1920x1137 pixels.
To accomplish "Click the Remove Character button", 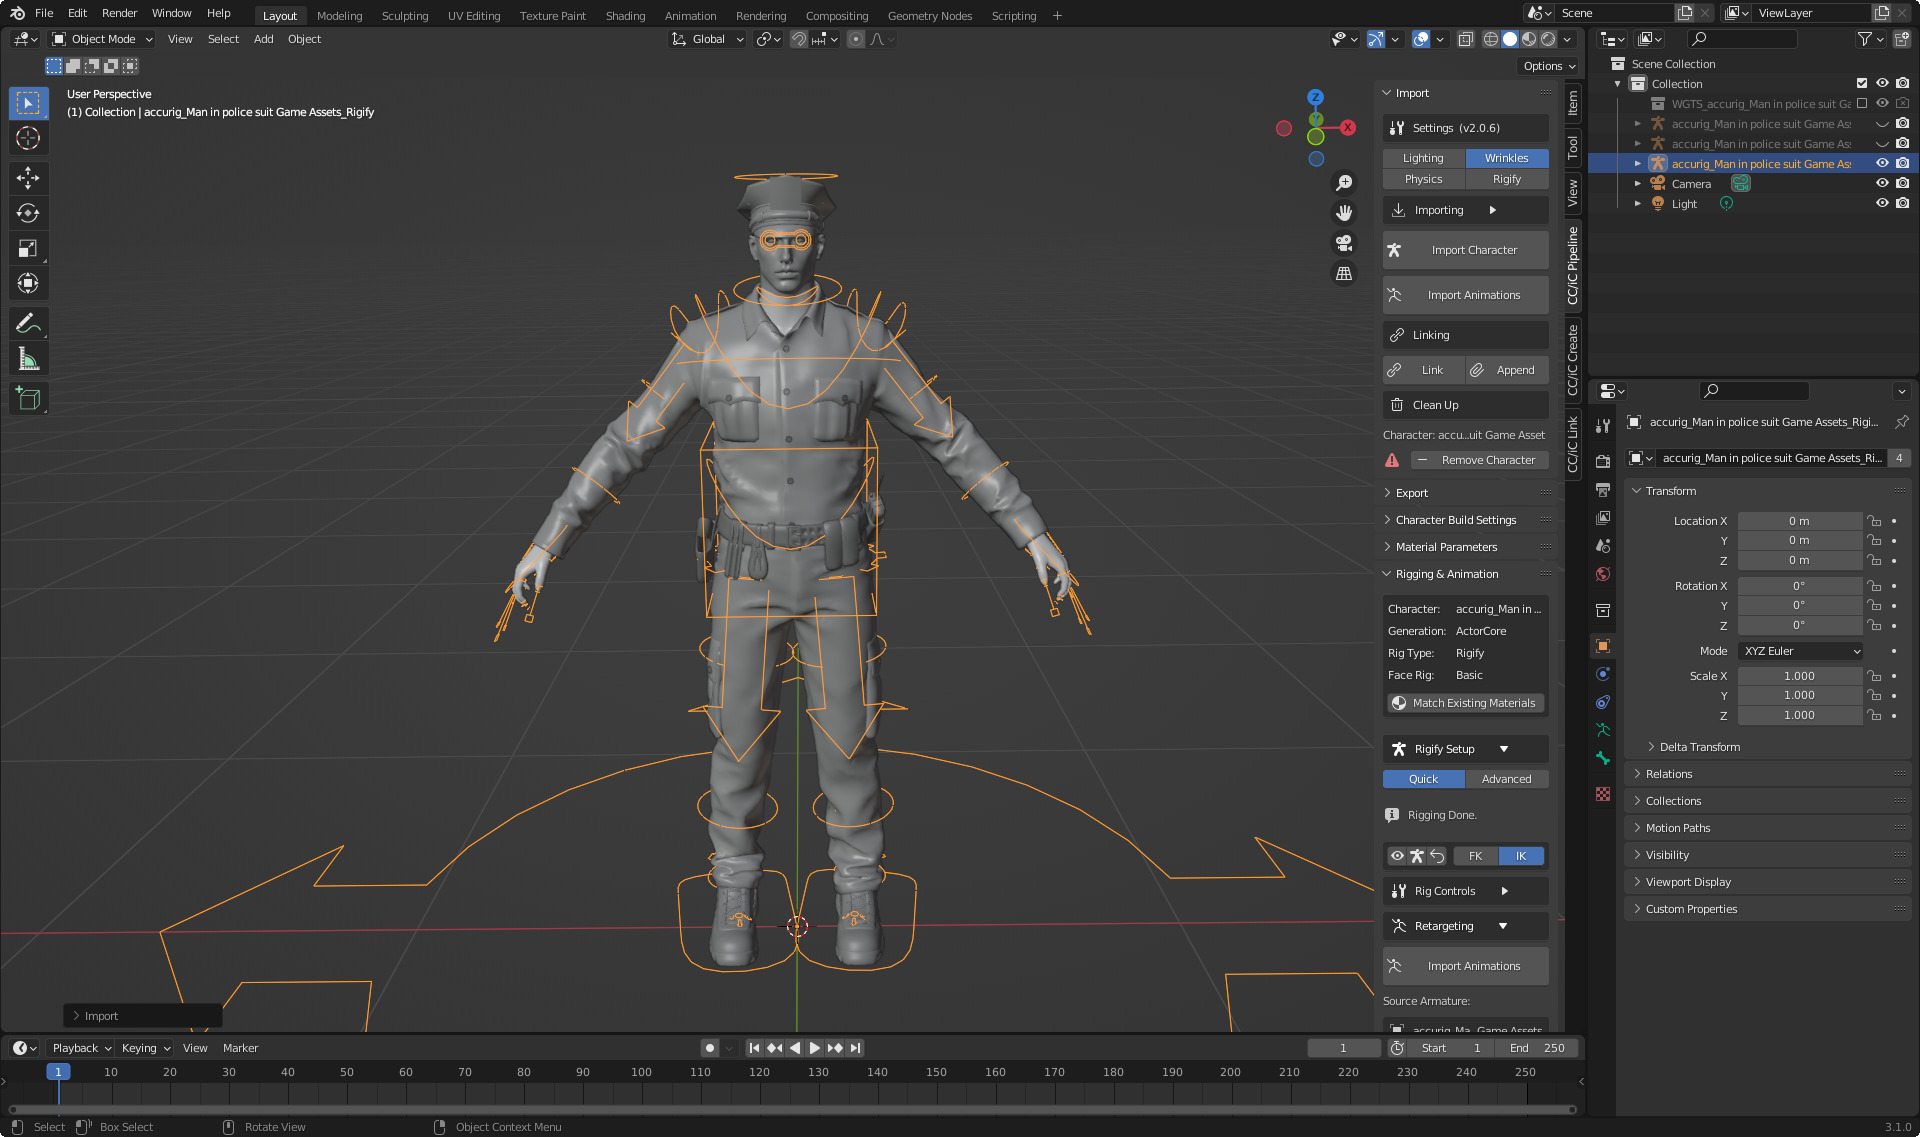I will pyautogui.click(x=1479, y=460).
